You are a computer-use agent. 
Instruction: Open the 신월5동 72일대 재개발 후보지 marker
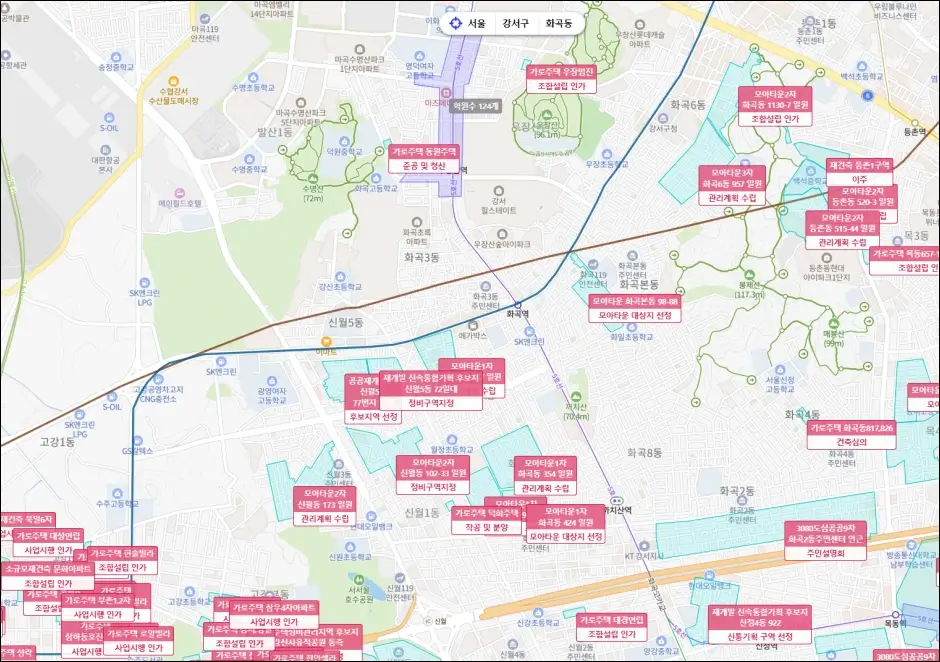(430, 391)
